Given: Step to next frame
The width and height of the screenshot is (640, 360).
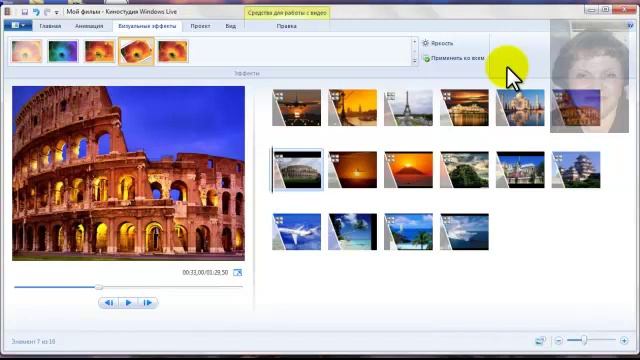Looking at the screenshot, I should tap(148, 303).
